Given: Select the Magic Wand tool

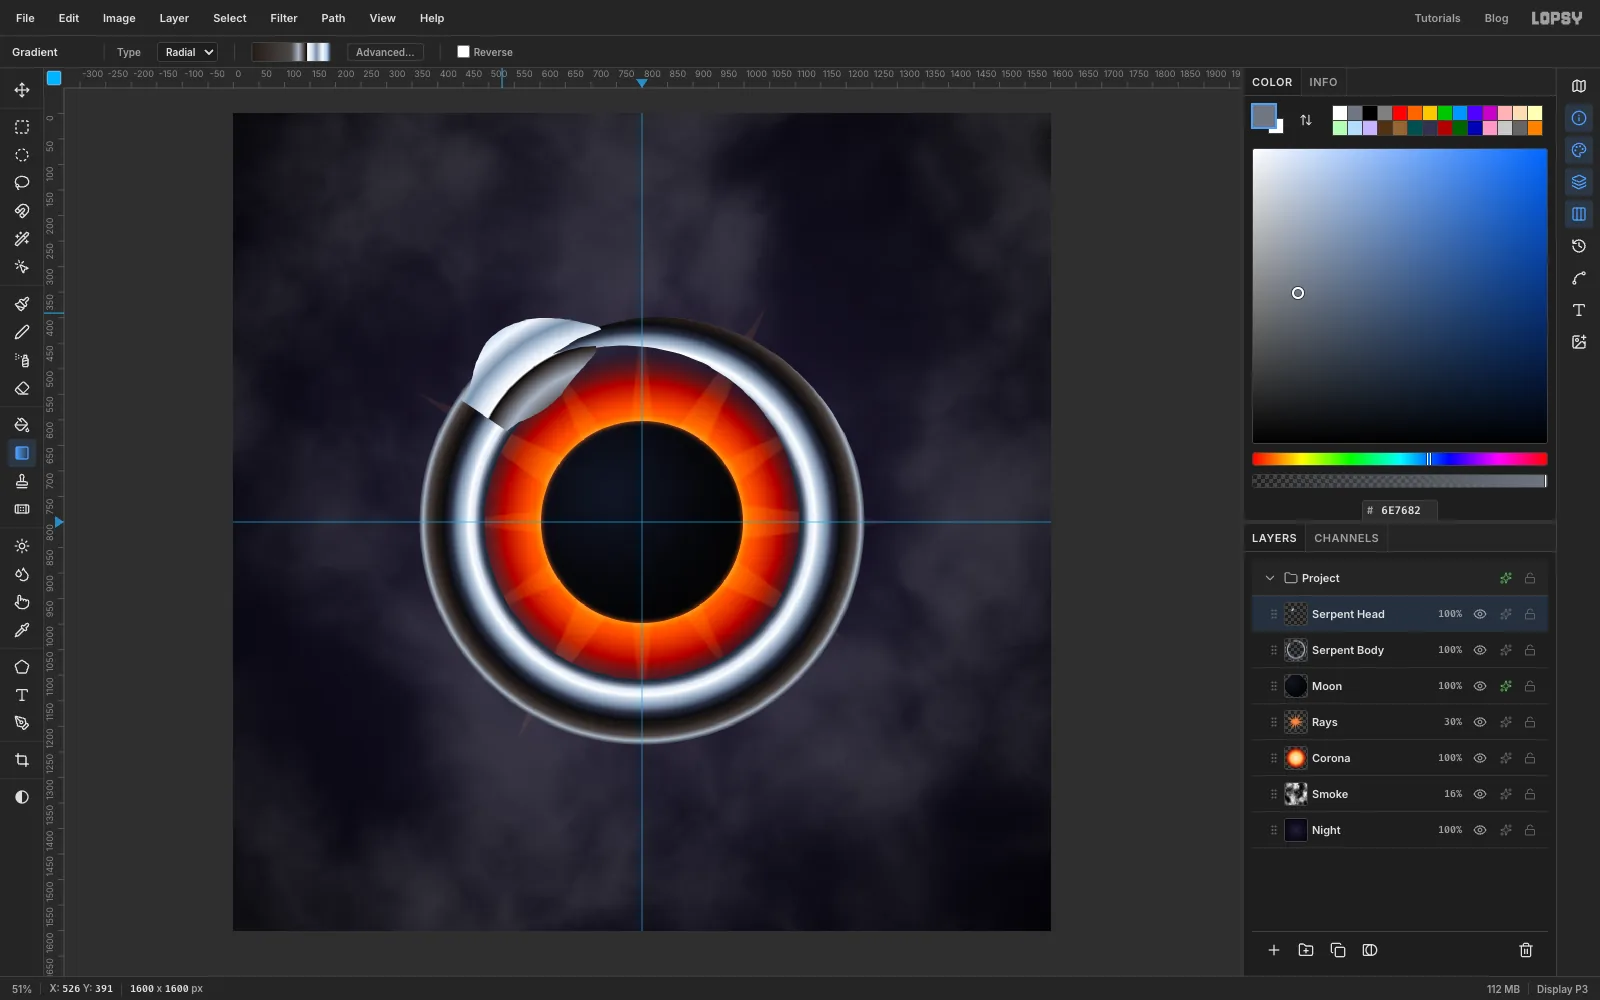Looking at the screenshot, I should tap(22, 239).
